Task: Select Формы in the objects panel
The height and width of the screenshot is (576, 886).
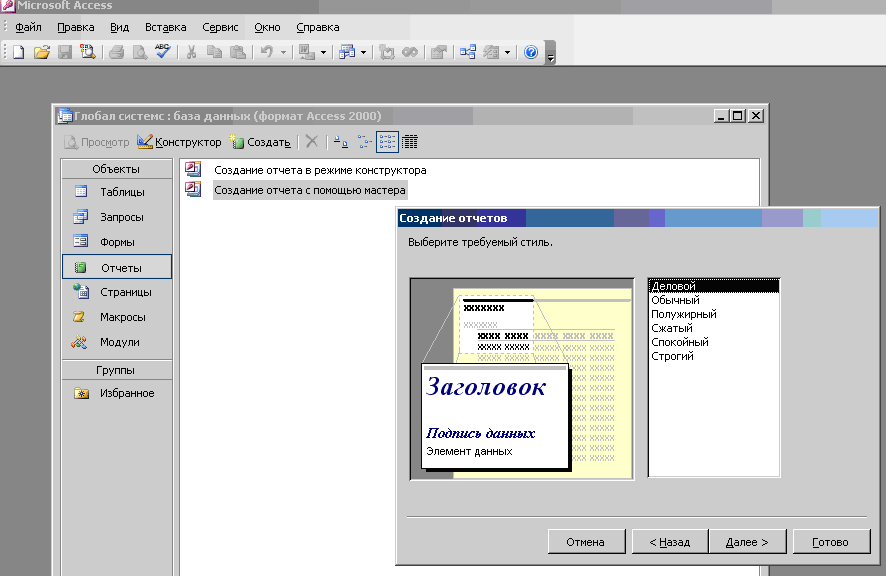Action: coord(116,242)
